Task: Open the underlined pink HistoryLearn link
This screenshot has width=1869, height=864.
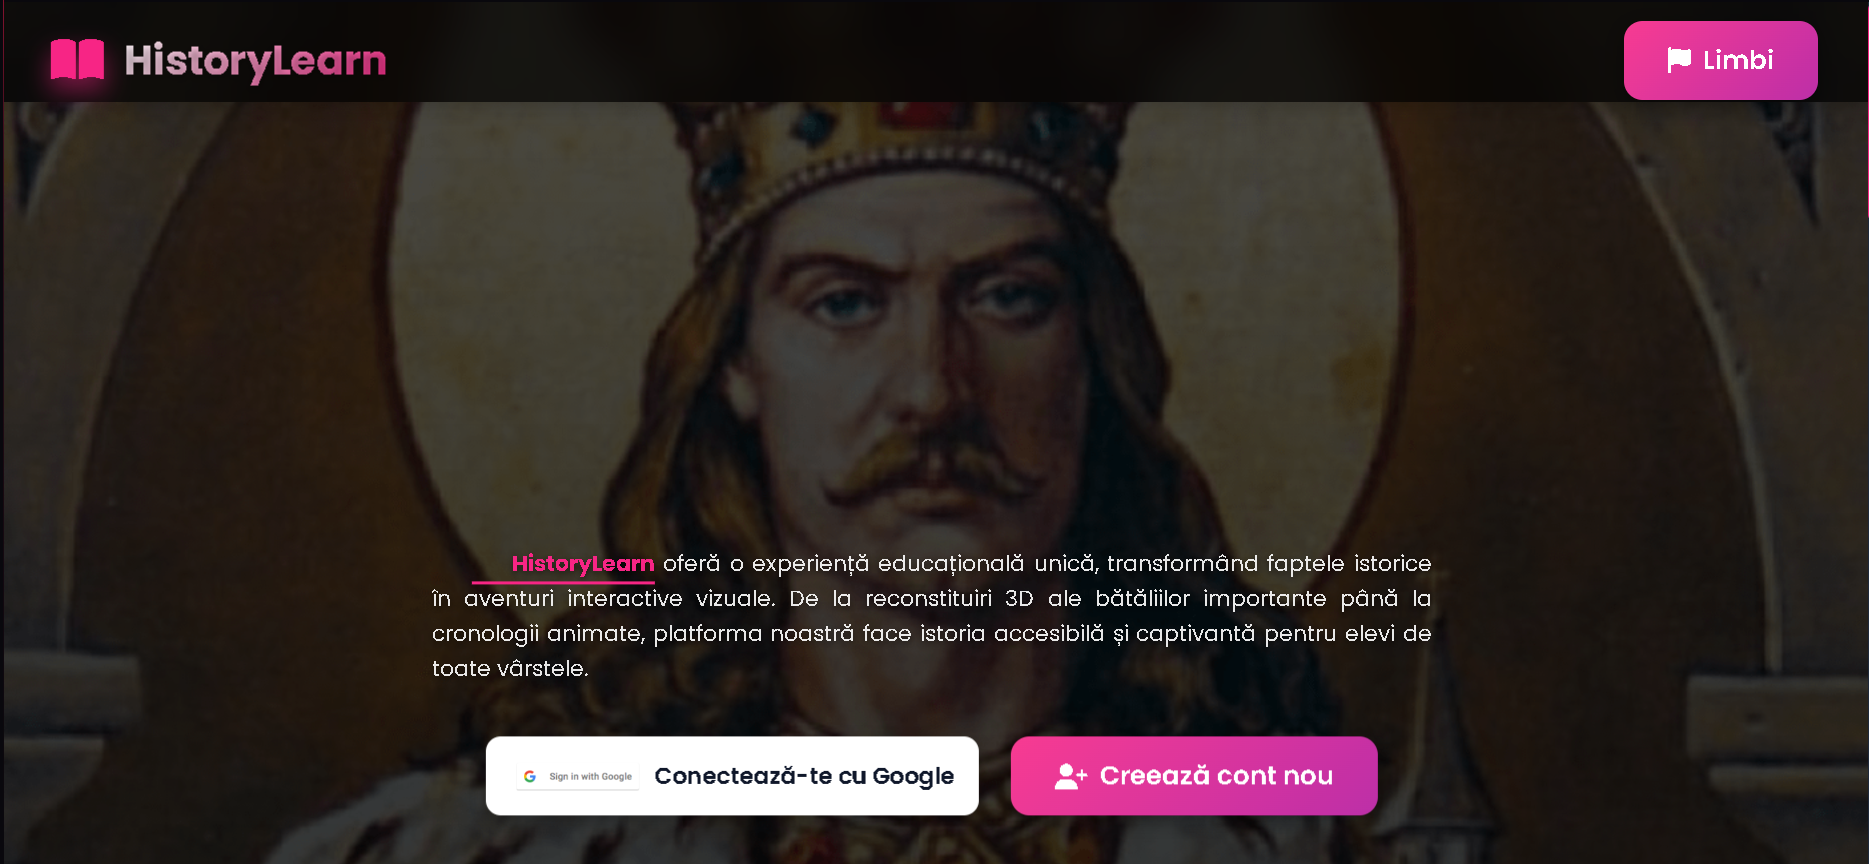Action: [x=583, y=564]
